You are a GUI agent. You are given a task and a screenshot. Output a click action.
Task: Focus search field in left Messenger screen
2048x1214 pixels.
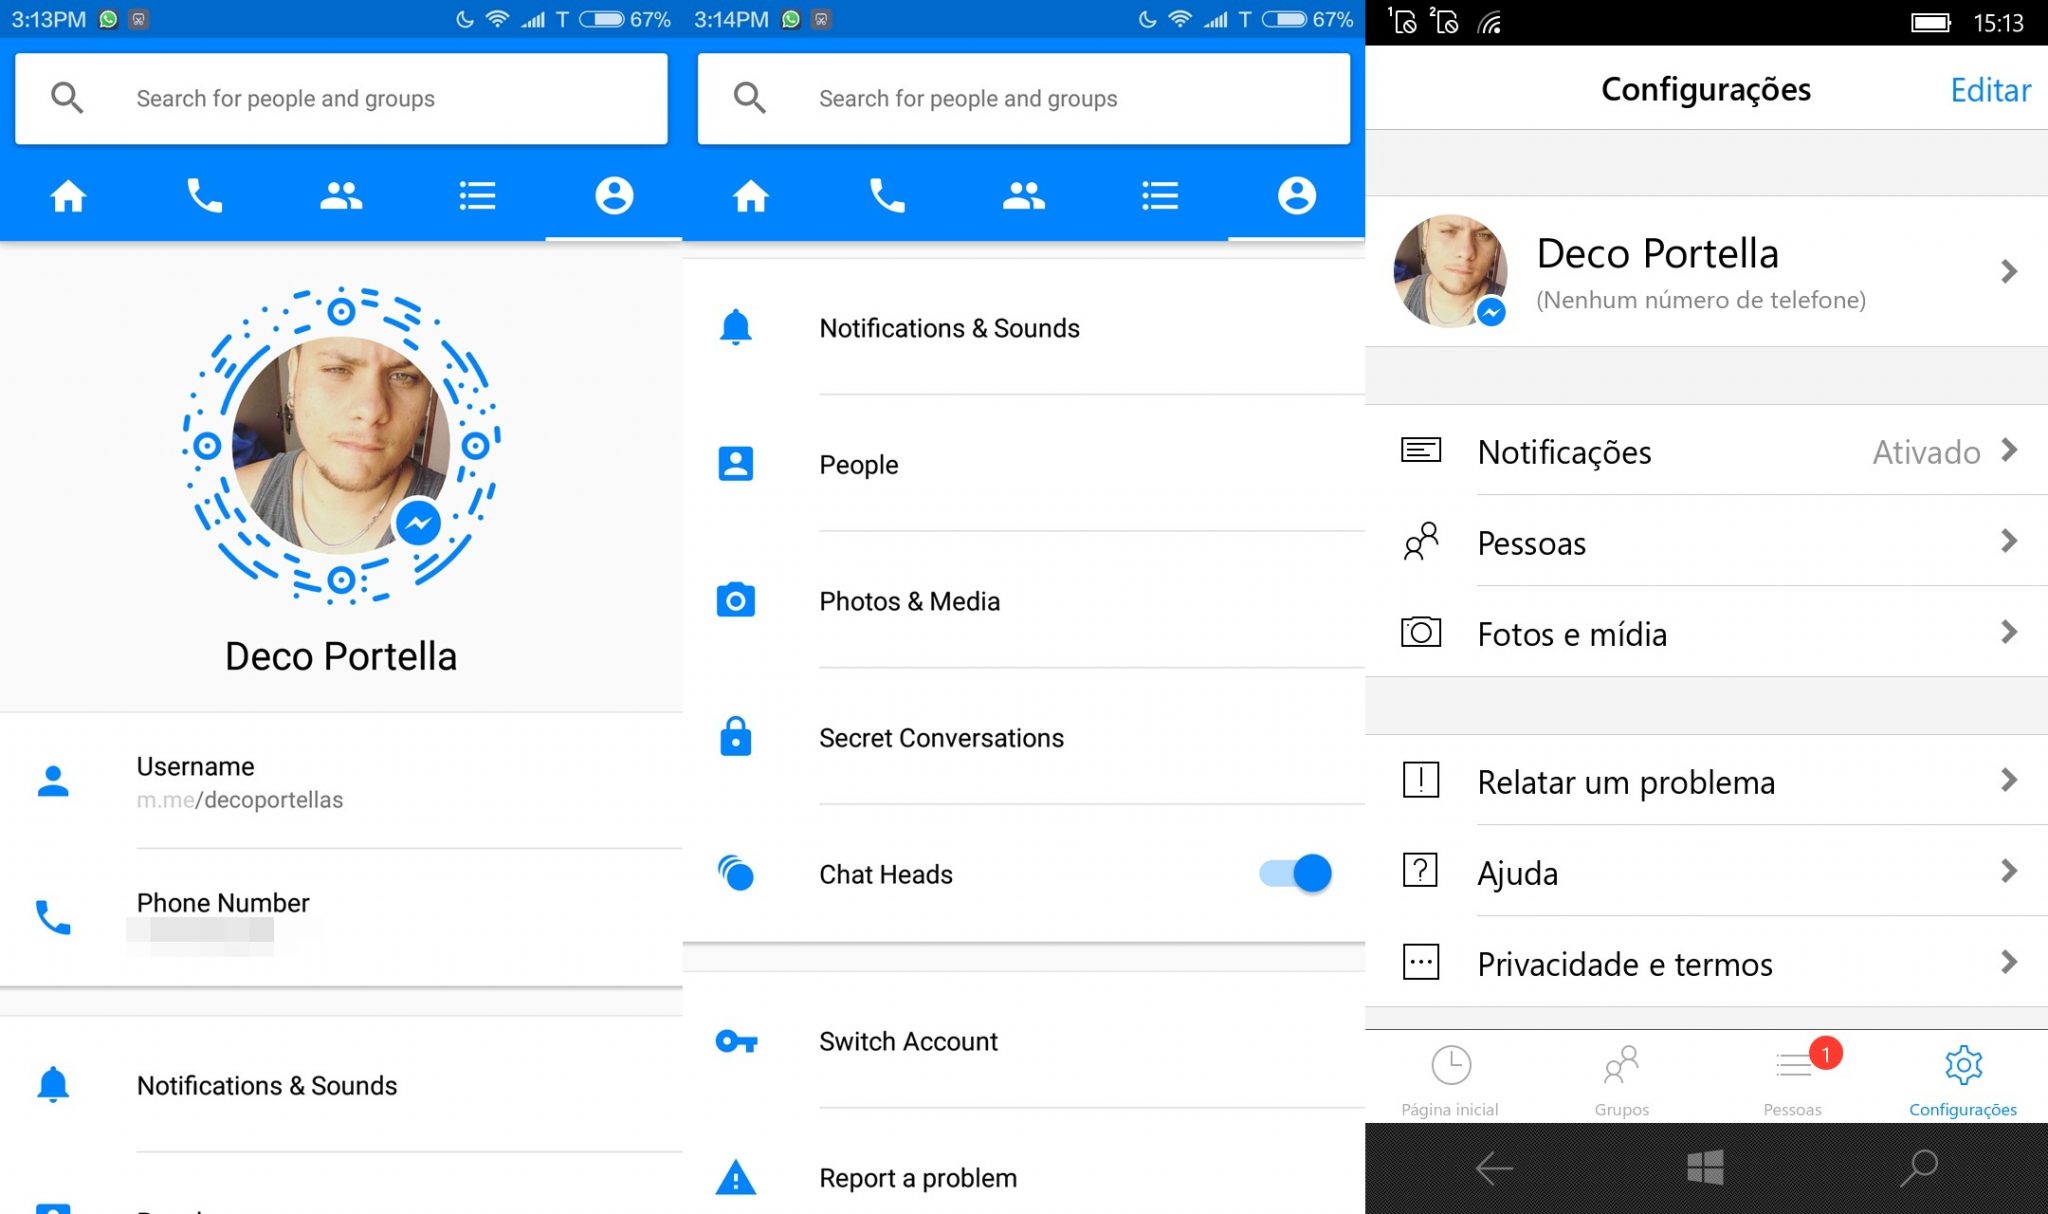click(x=341, y=98)
